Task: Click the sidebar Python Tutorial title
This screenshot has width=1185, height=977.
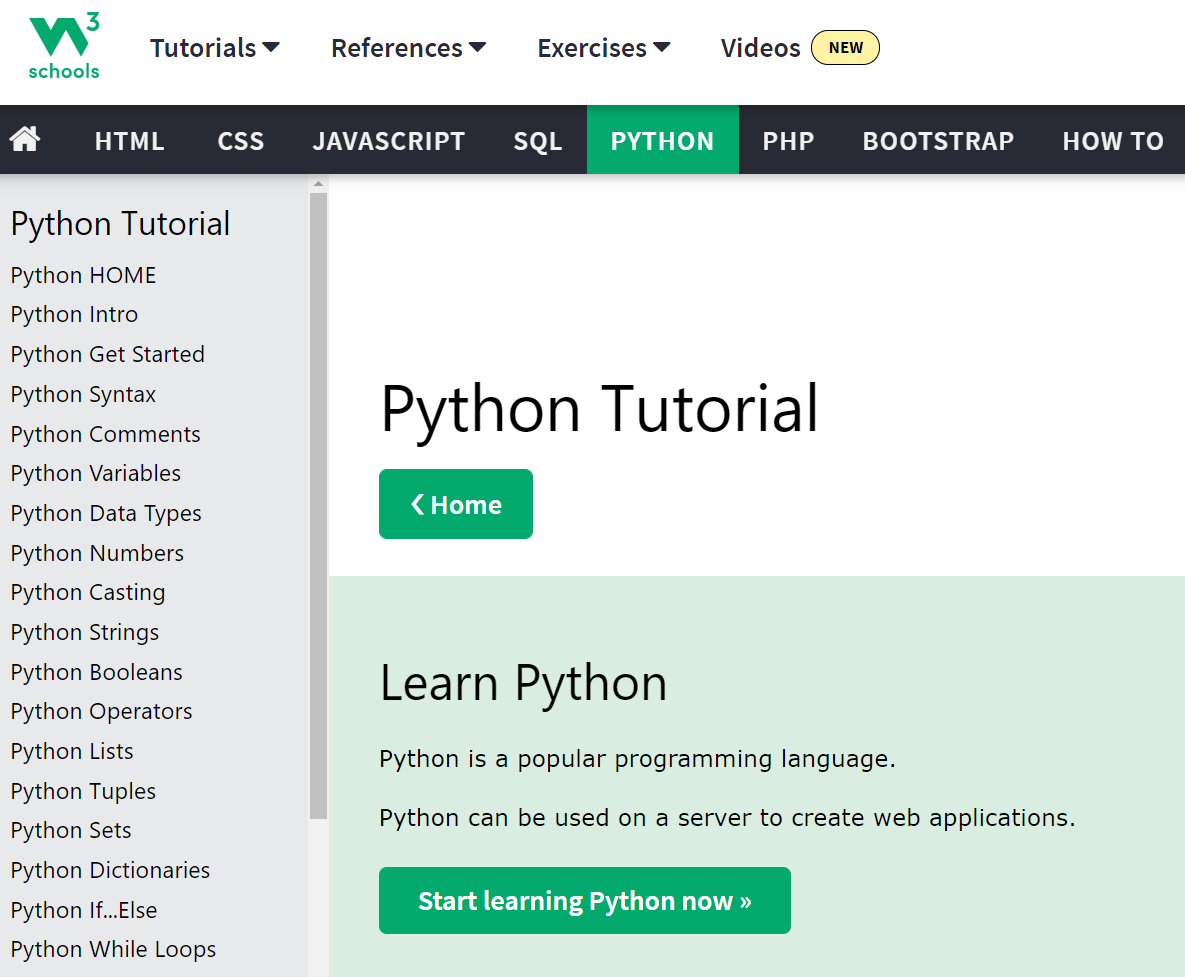Action: (120, 224)
